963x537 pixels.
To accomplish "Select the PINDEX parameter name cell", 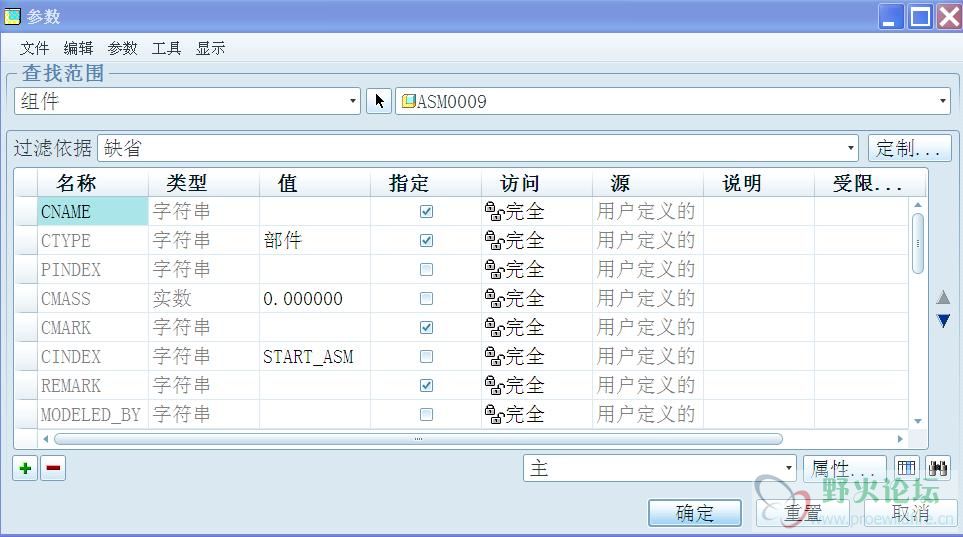I will (93, 269).
